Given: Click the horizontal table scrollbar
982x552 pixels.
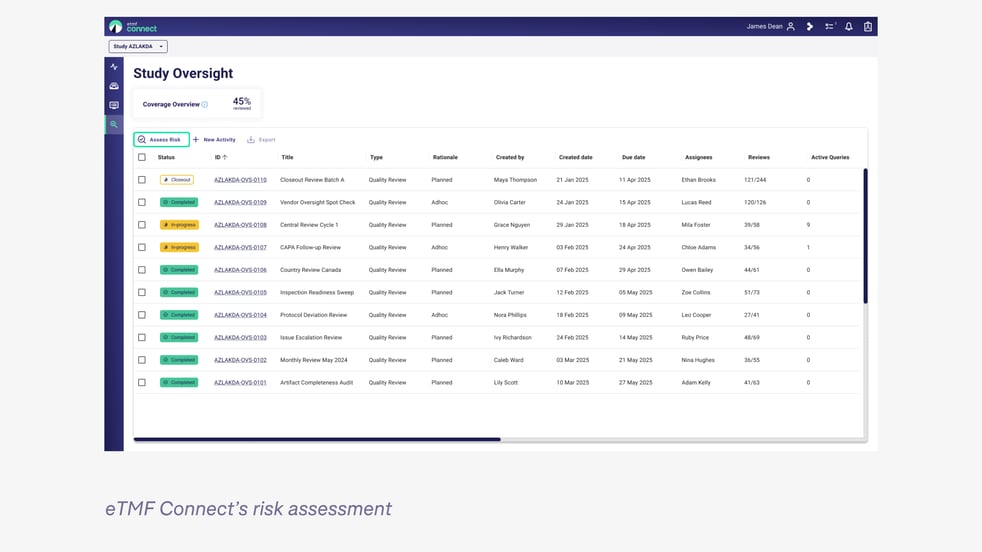Looking at the screenshot, I should point(317,439).
